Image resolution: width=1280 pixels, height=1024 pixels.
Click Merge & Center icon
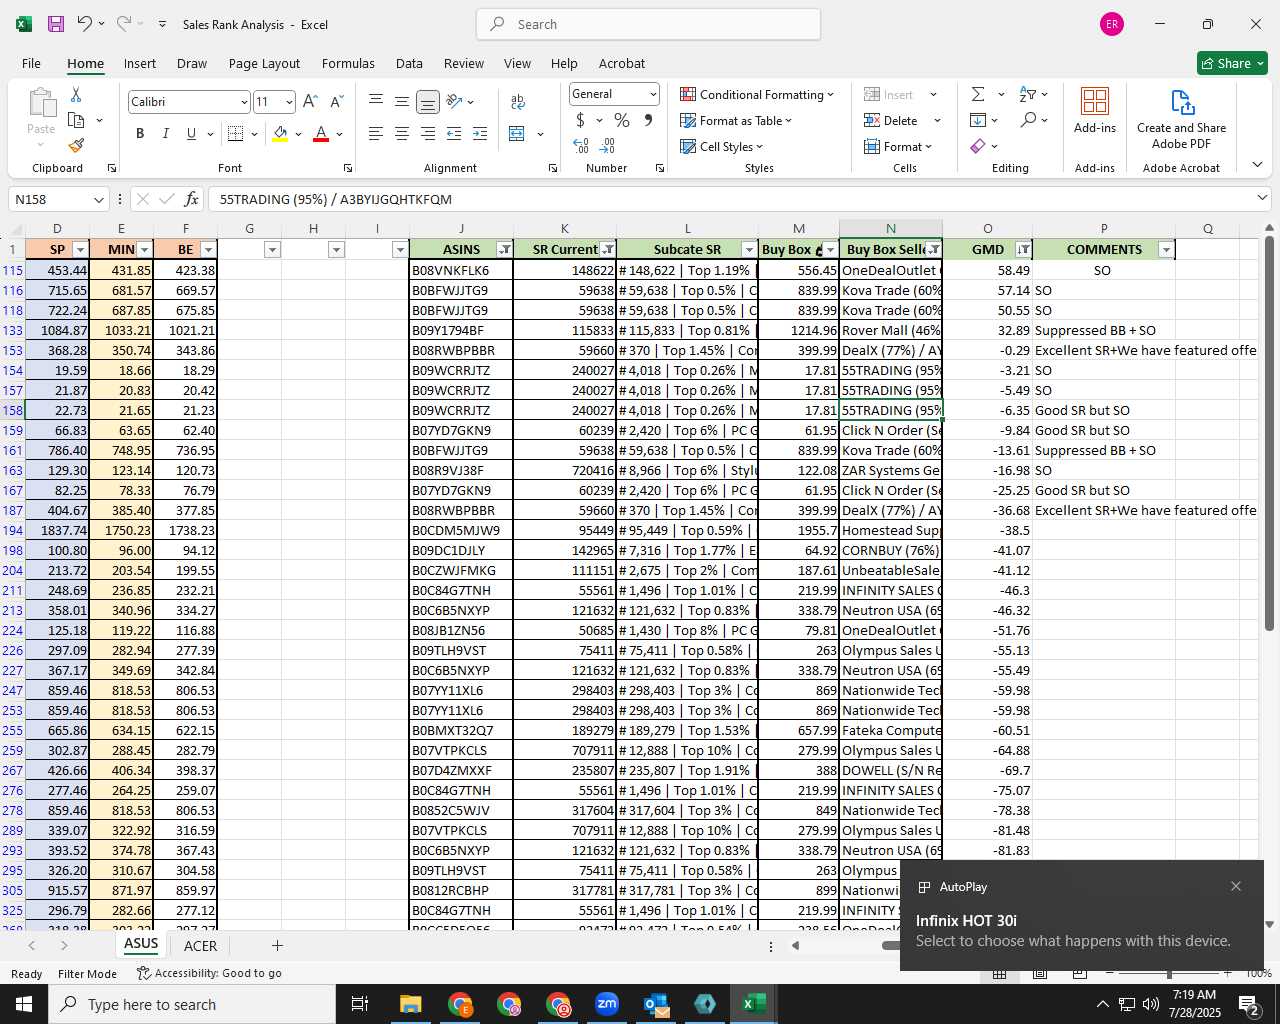click(517, 134)
